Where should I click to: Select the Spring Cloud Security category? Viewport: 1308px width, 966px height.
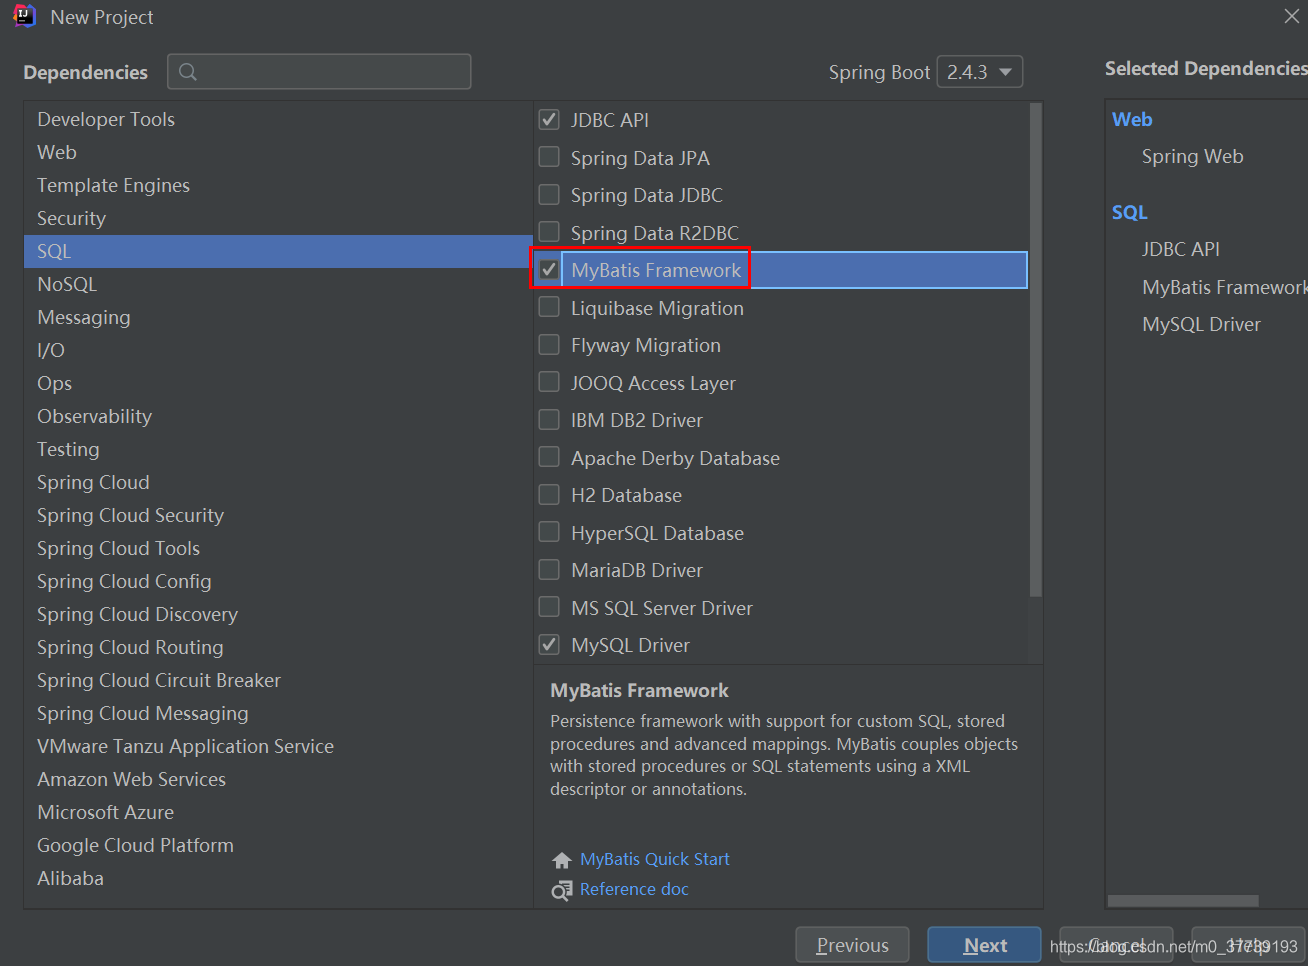tap(278, 515)
